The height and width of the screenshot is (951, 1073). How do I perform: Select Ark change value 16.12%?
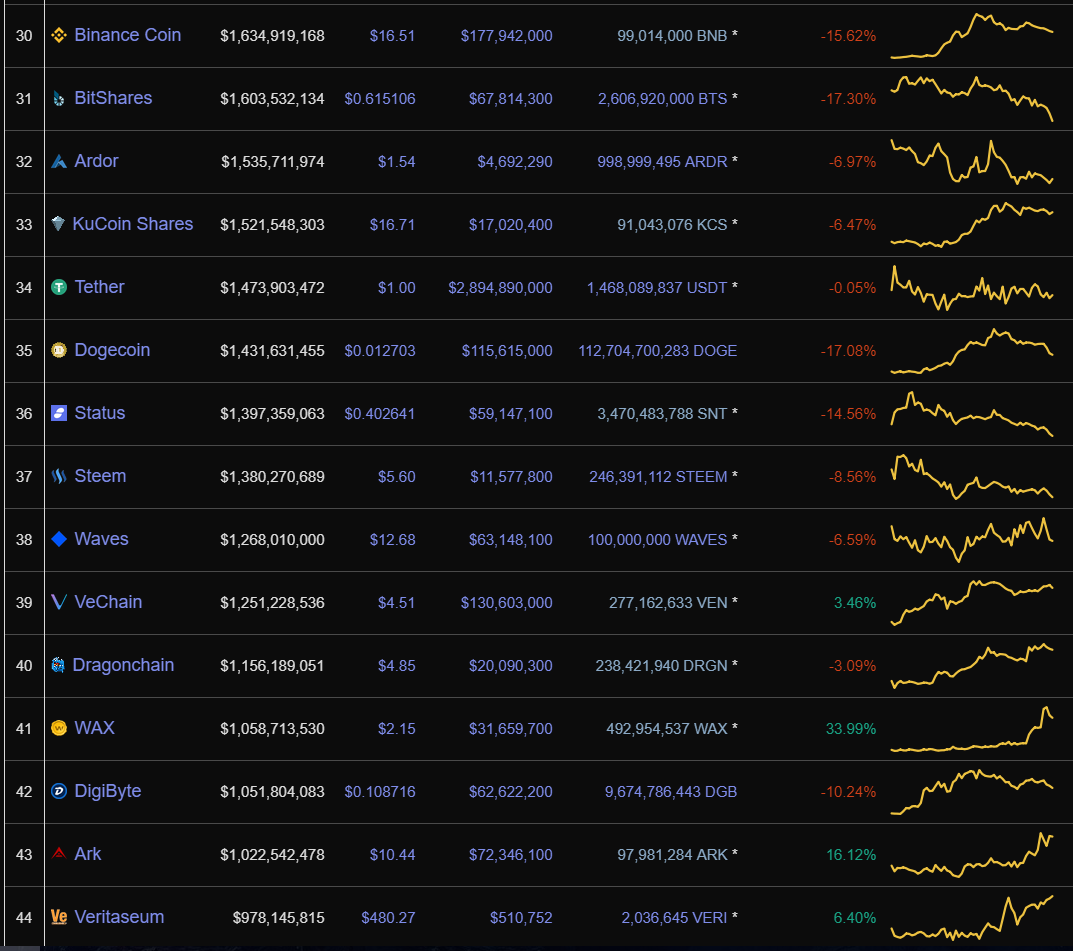tap(851, 855)
